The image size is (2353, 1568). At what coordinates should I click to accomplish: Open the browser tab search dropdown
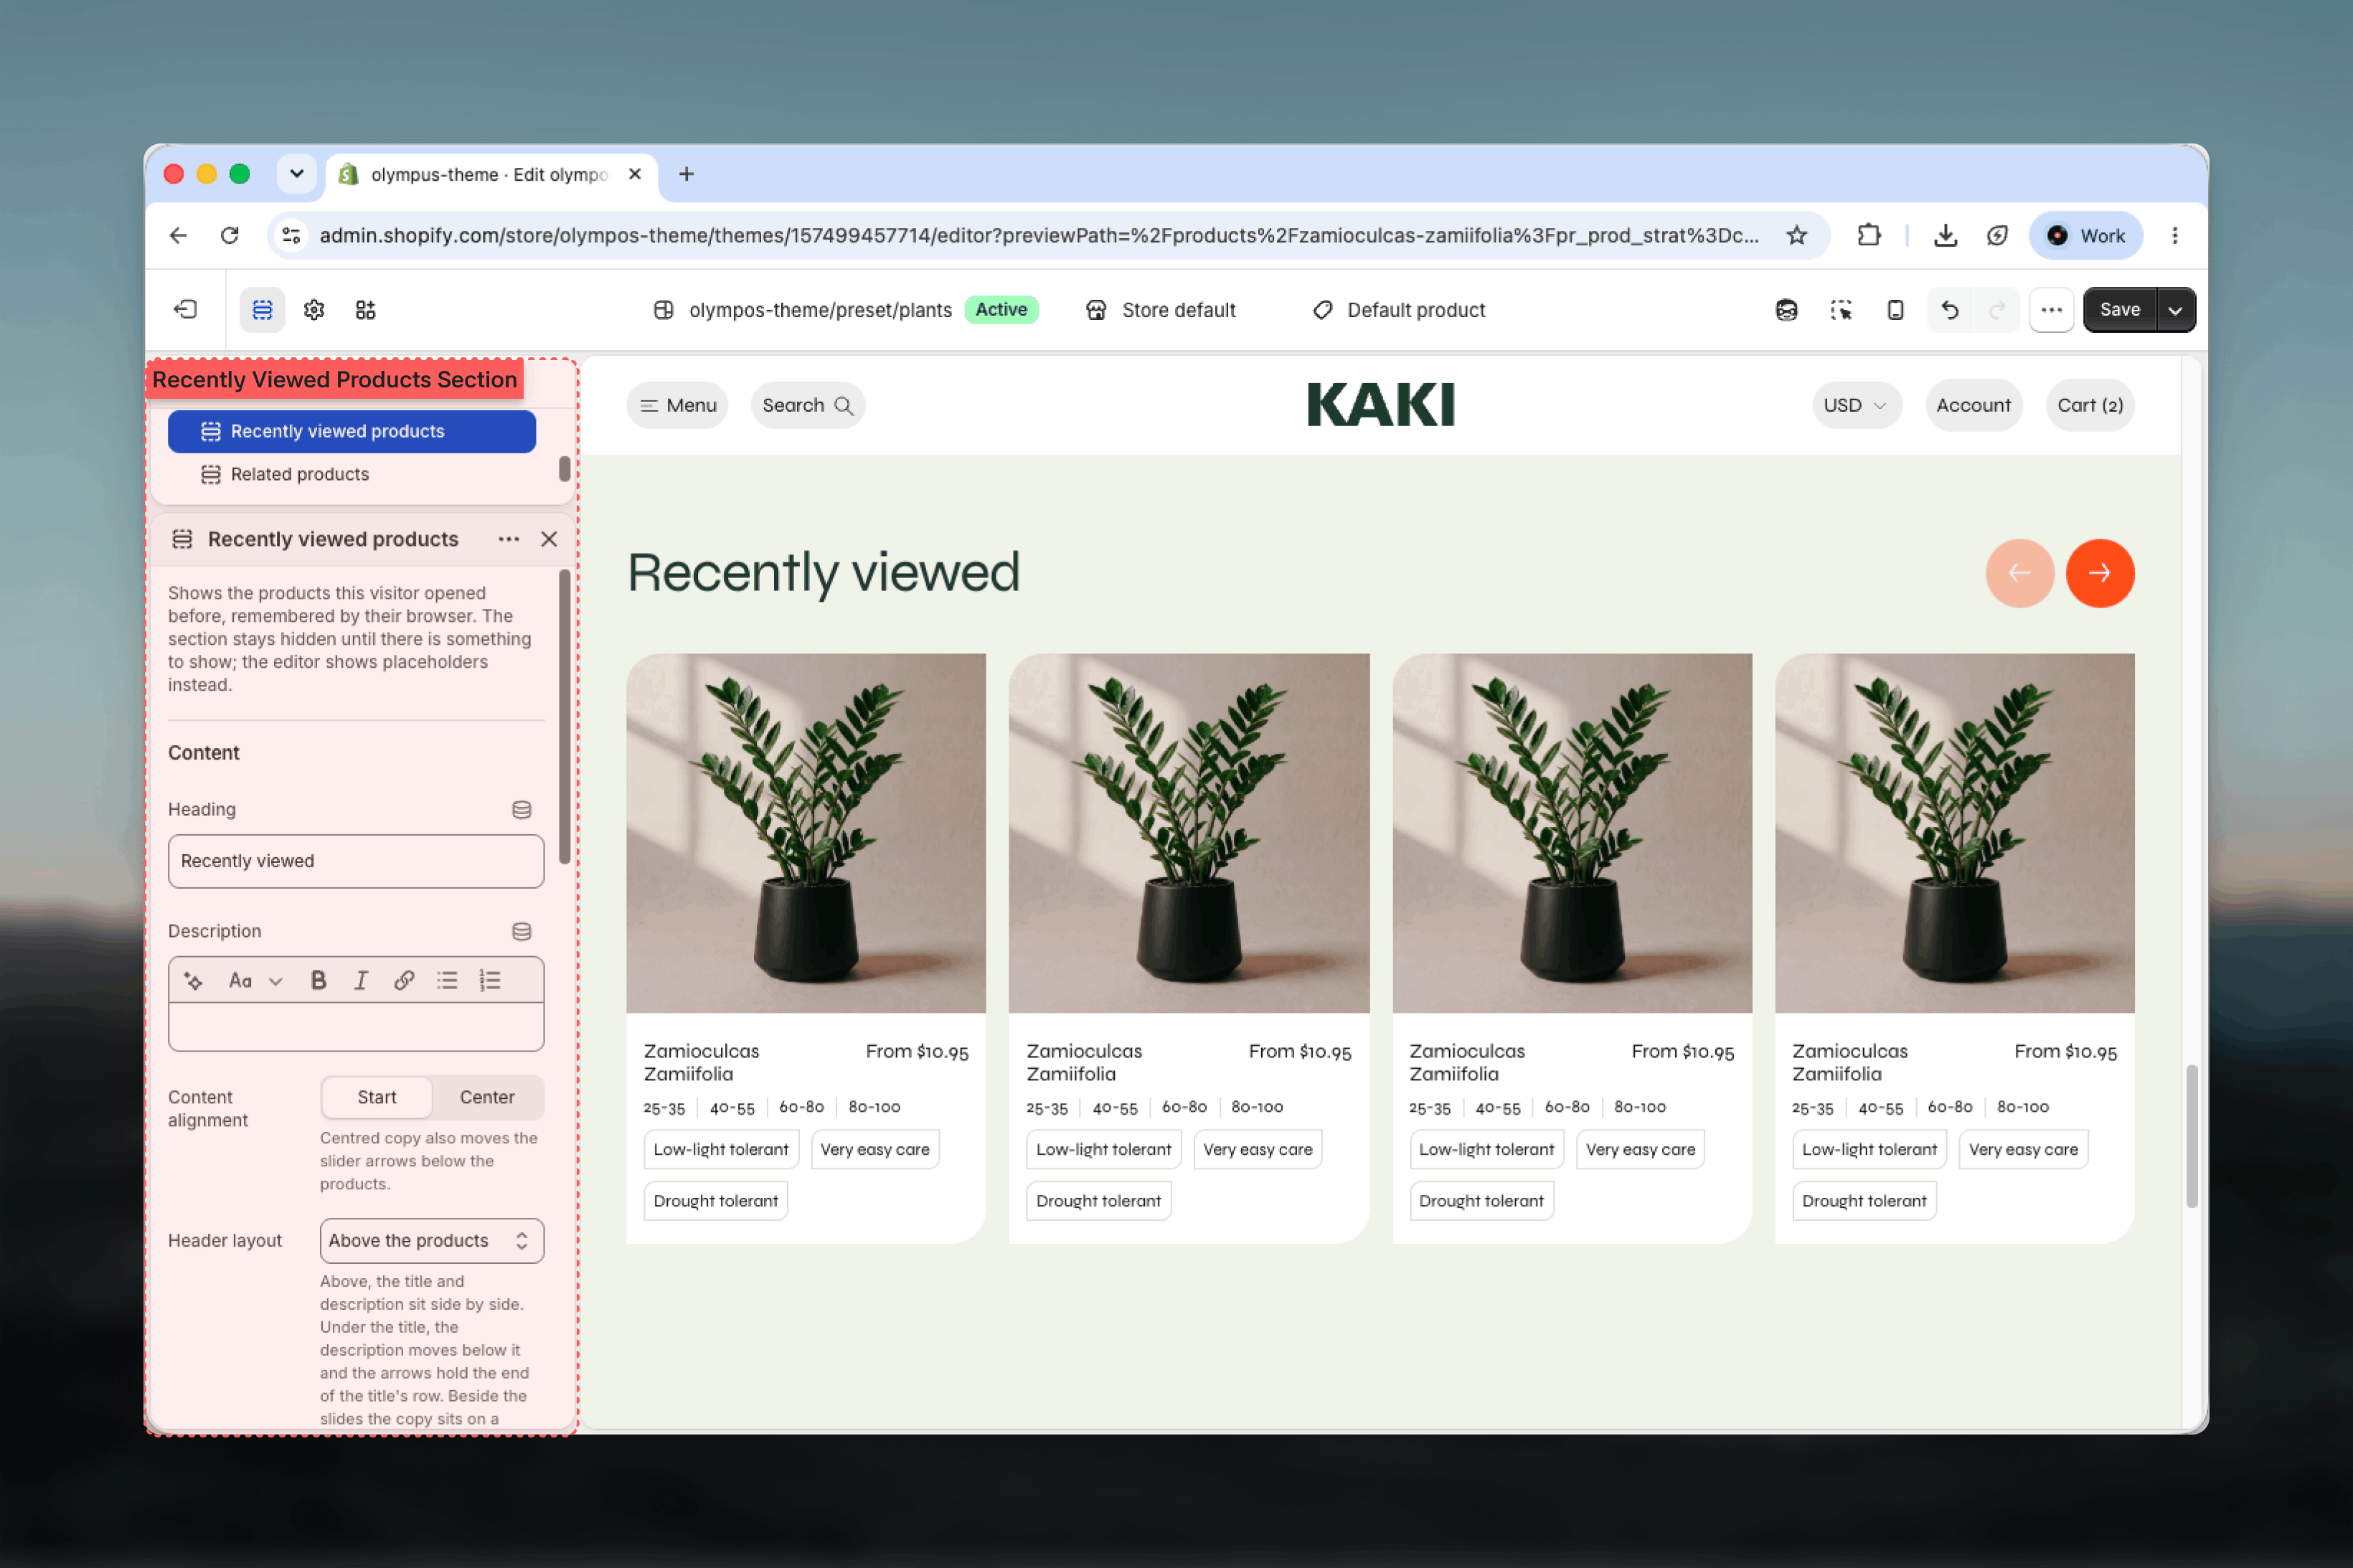pyautogui.click(x=297, y=174)
